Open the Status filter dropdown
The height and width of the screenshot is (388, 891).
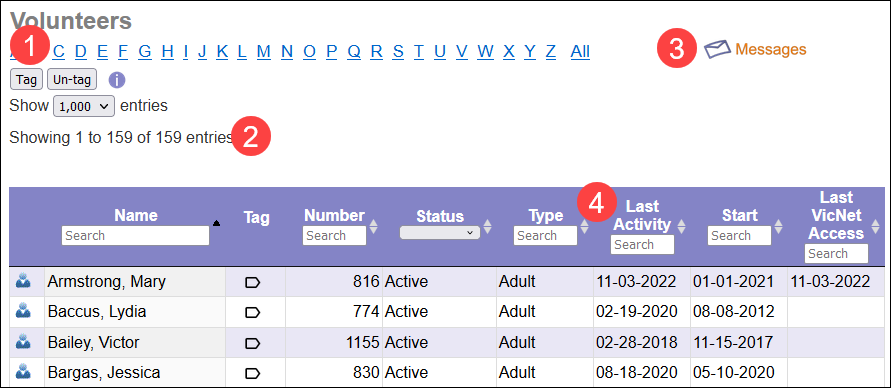[x=440, y=232]
